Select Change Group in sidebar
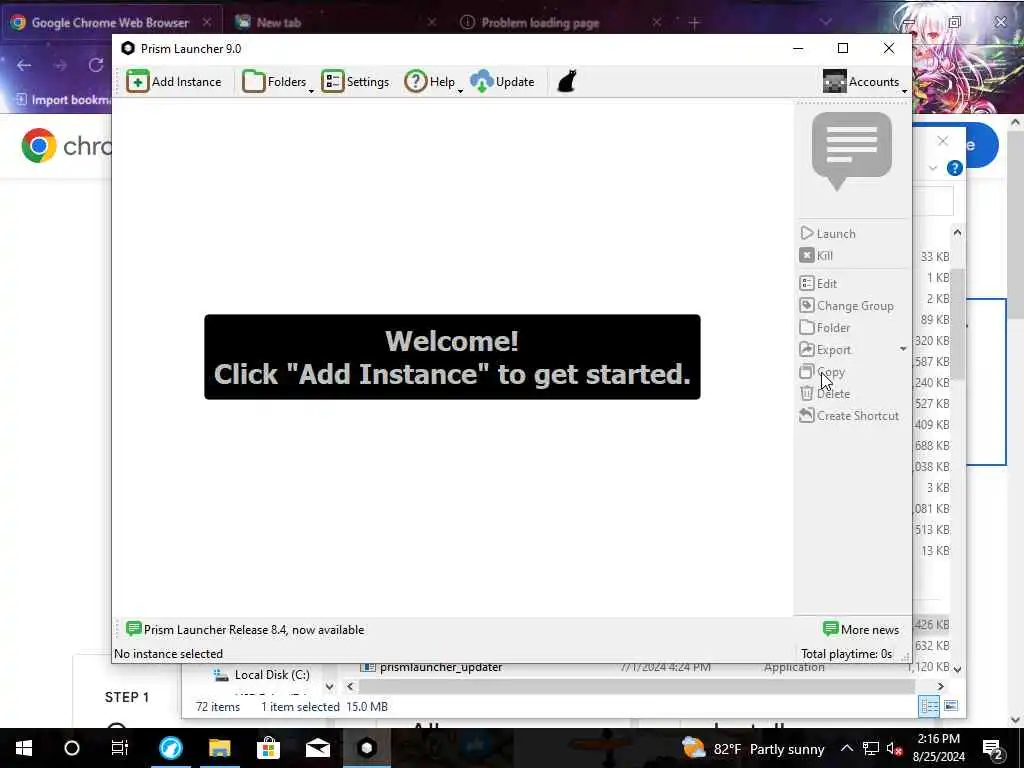 (x=846, y=306)
